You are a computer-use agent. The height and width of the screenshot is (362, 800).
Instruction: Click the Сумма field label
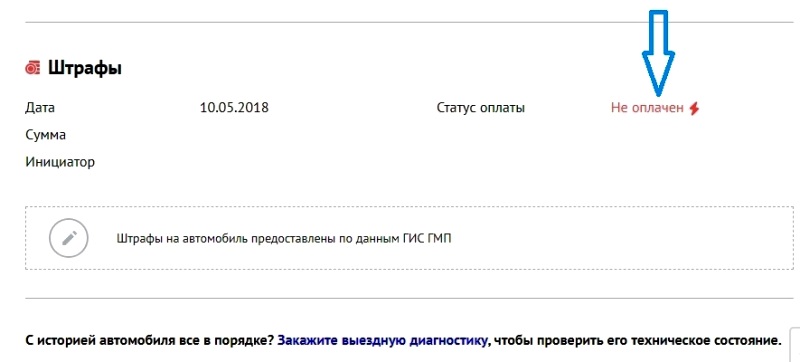45,136
